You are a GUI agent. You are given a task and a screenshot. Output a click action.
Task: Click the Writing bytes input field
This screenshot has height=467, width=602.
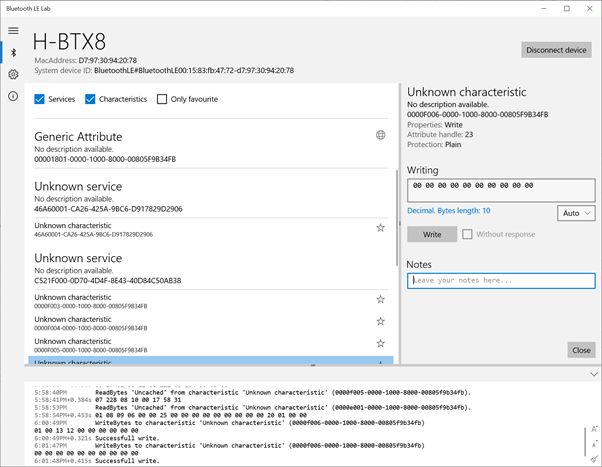(501, 190)
